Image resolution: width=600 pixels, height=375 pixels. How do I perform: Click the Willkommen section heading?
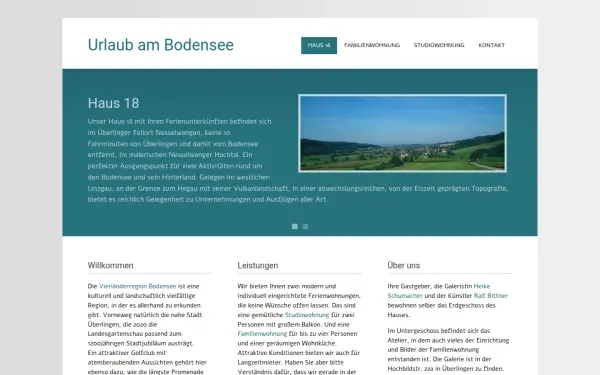coord(111,265)
